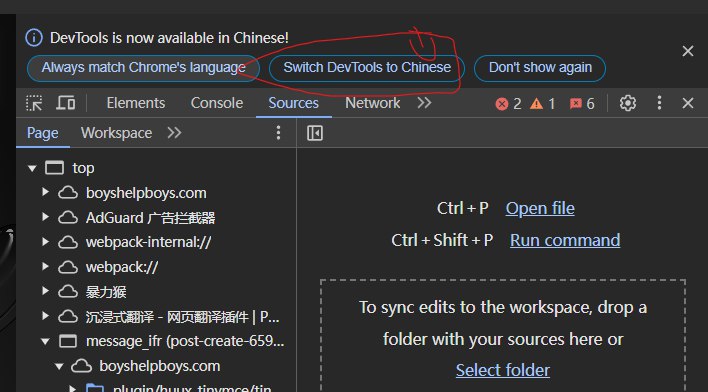Open the Network tab
This screenshot has width=708, height=392.
click(373, 103)
